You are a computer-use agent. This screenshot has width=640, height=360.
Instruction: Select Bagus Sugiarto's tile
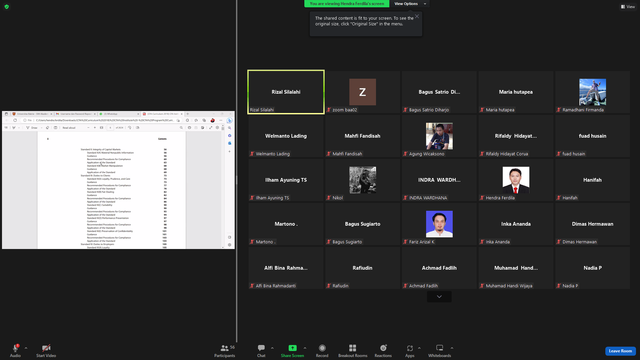362,224
